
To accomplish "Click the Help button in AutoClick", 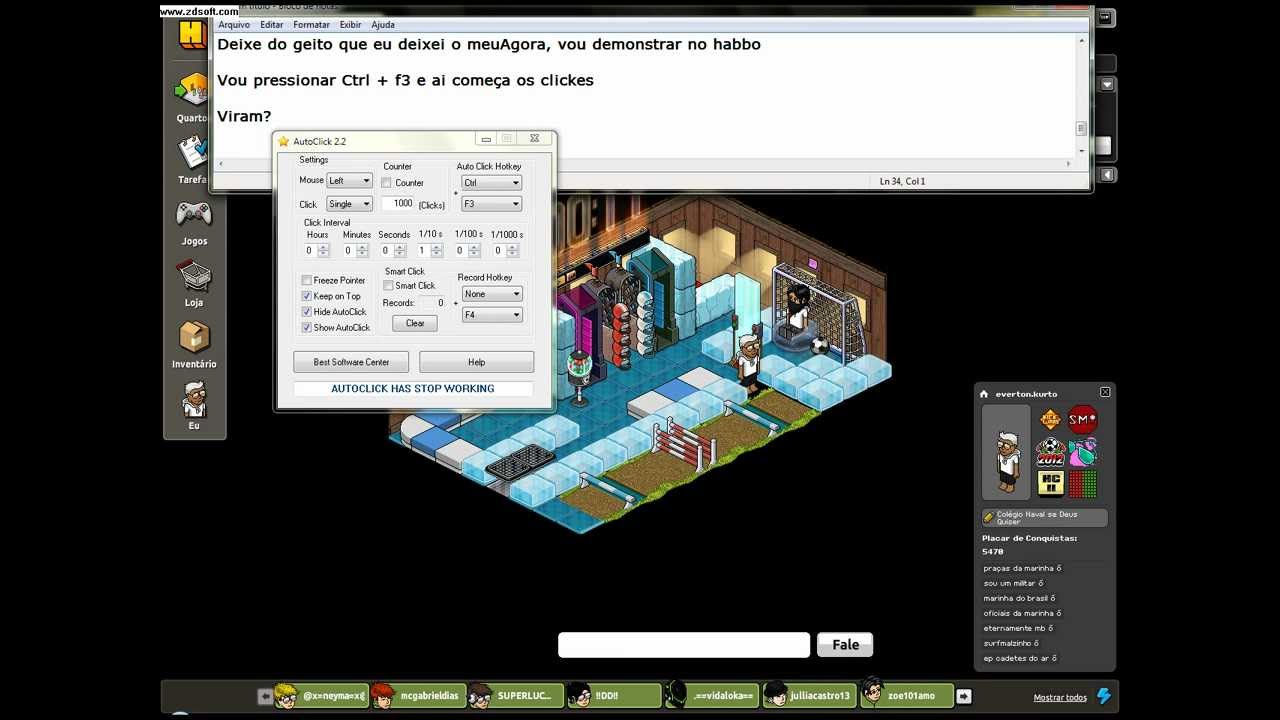I will pyautogui.click(x=476, y=362).
